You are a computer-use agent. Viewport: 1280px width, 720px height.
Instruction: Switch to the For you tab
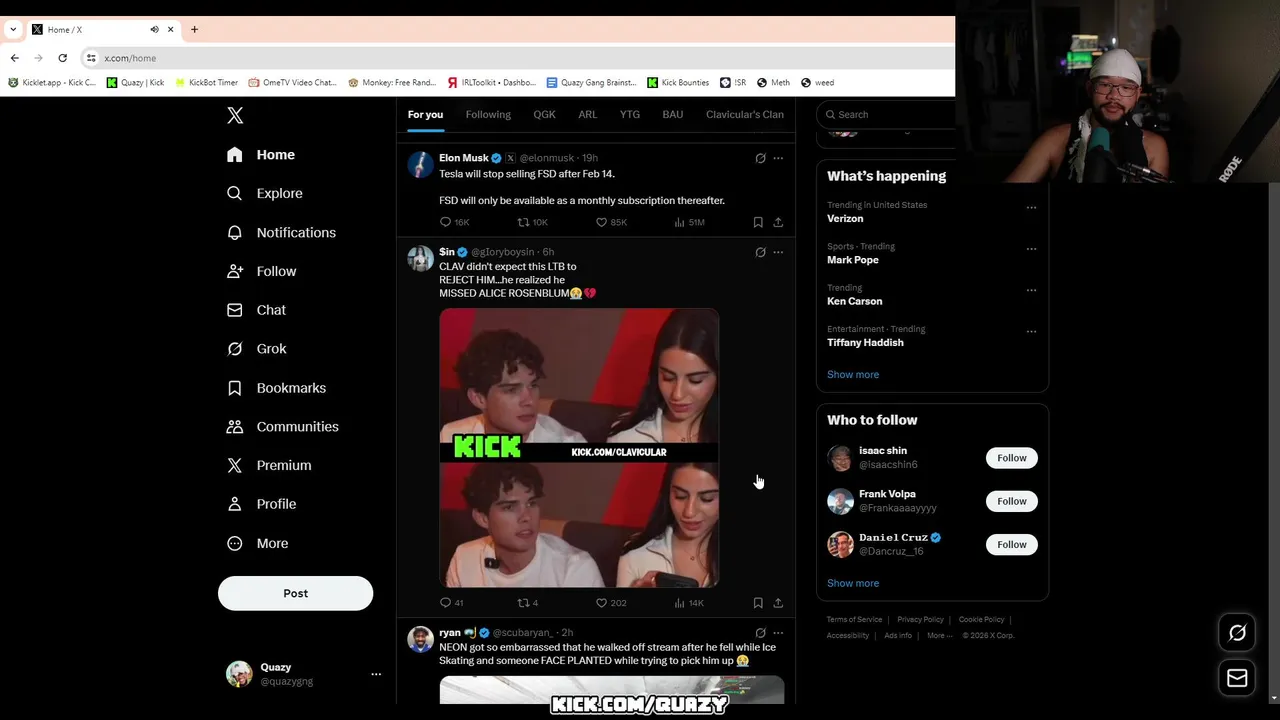[425, 114]
